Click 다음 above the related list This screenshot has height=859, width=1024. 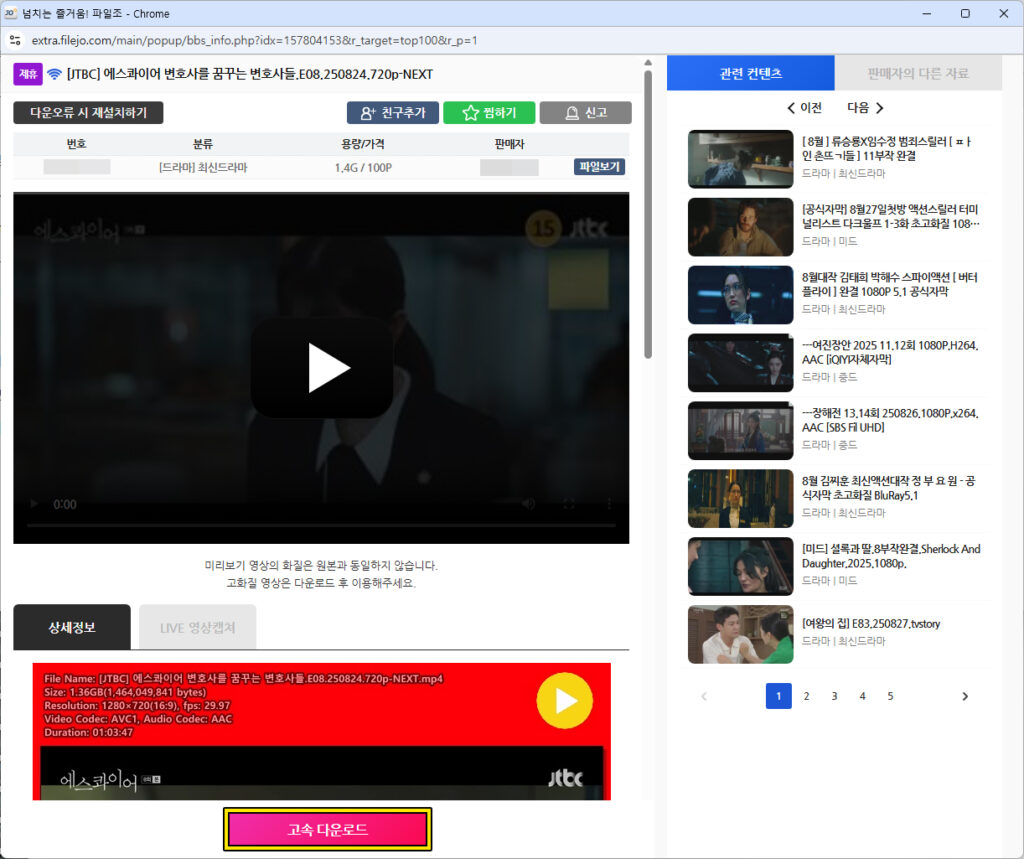pos(865,108)
